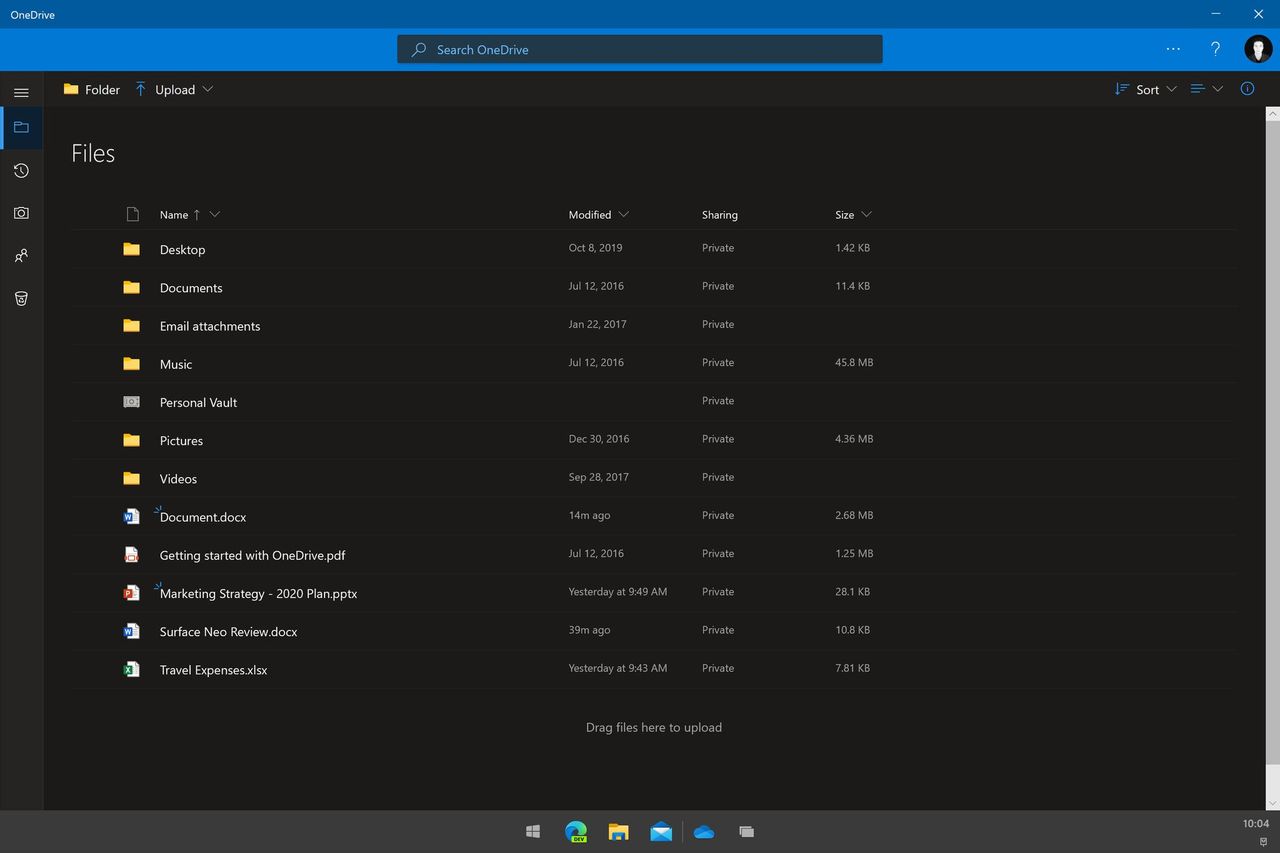
Task: Open File Explorer from the taskbar
Action: pos(619,831)
